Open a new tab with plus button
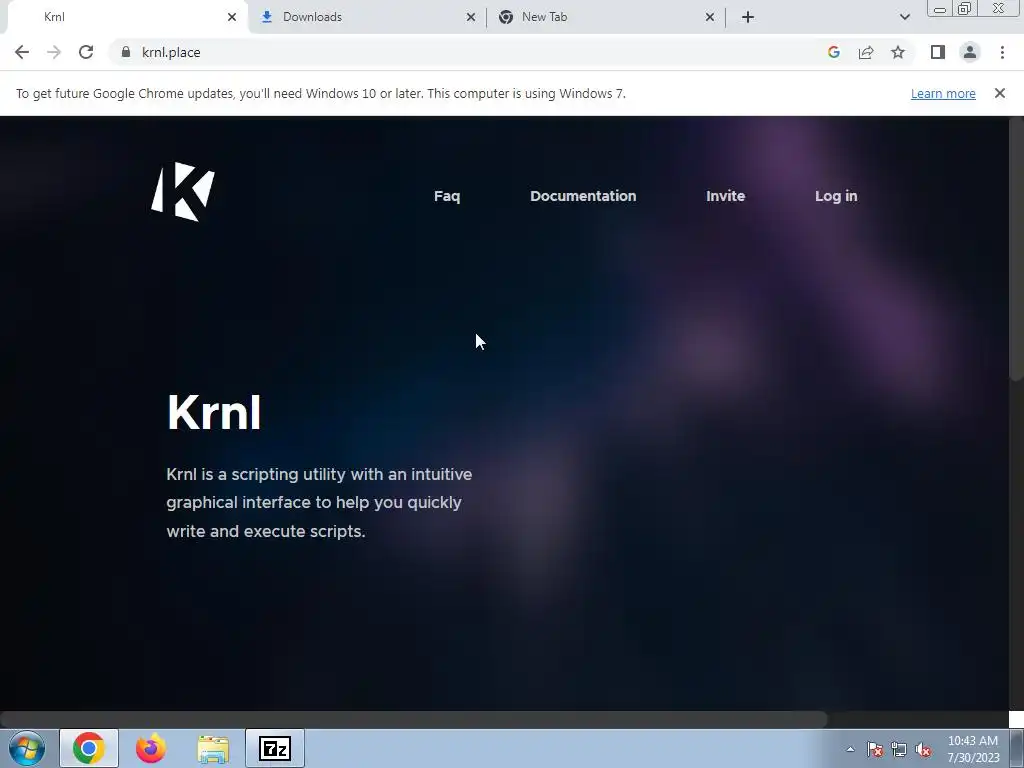Viewport: 1024px width, 768px height. pos(748,17)
